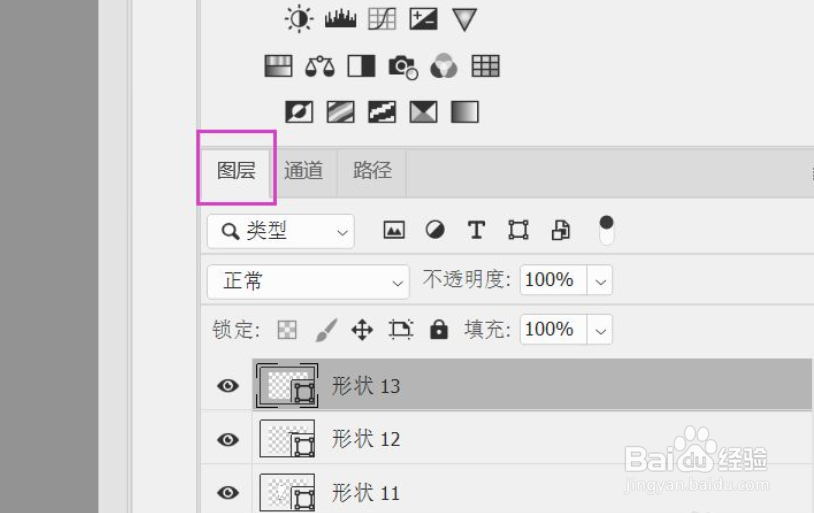This screenshot has width=814, height=513.
Task: Add a Selective Color adjustment
Action: [424, 112]
